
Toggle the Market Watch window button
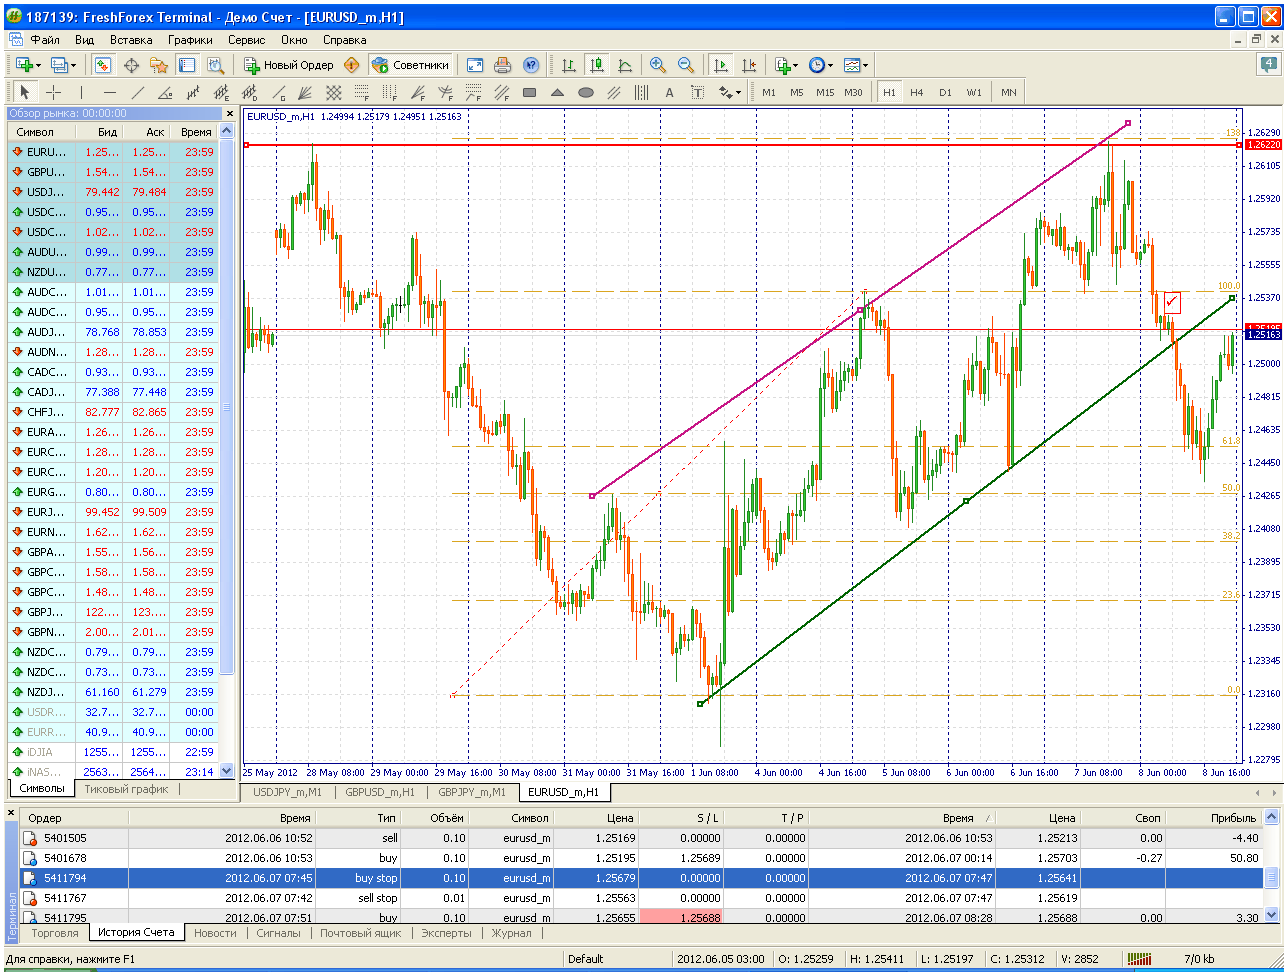103,65
